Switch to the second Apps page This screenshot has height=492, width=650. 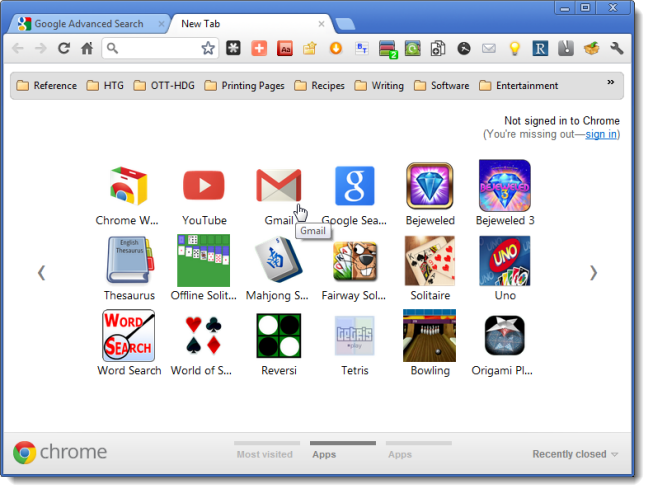coord(418,451)
